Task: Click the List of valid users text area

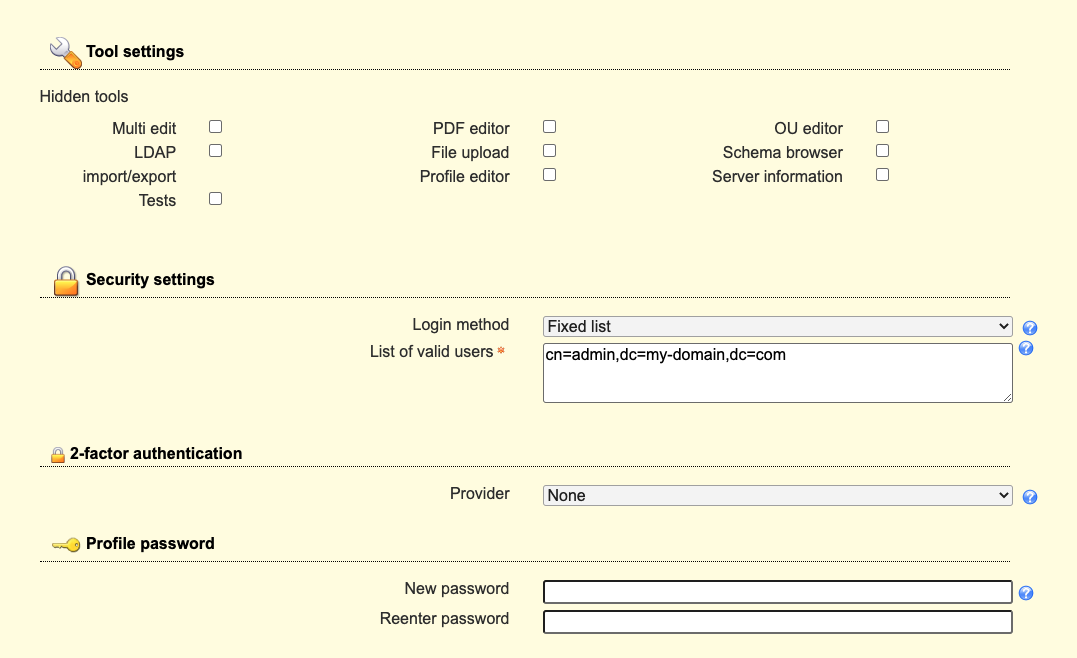Action: point(777,372)
